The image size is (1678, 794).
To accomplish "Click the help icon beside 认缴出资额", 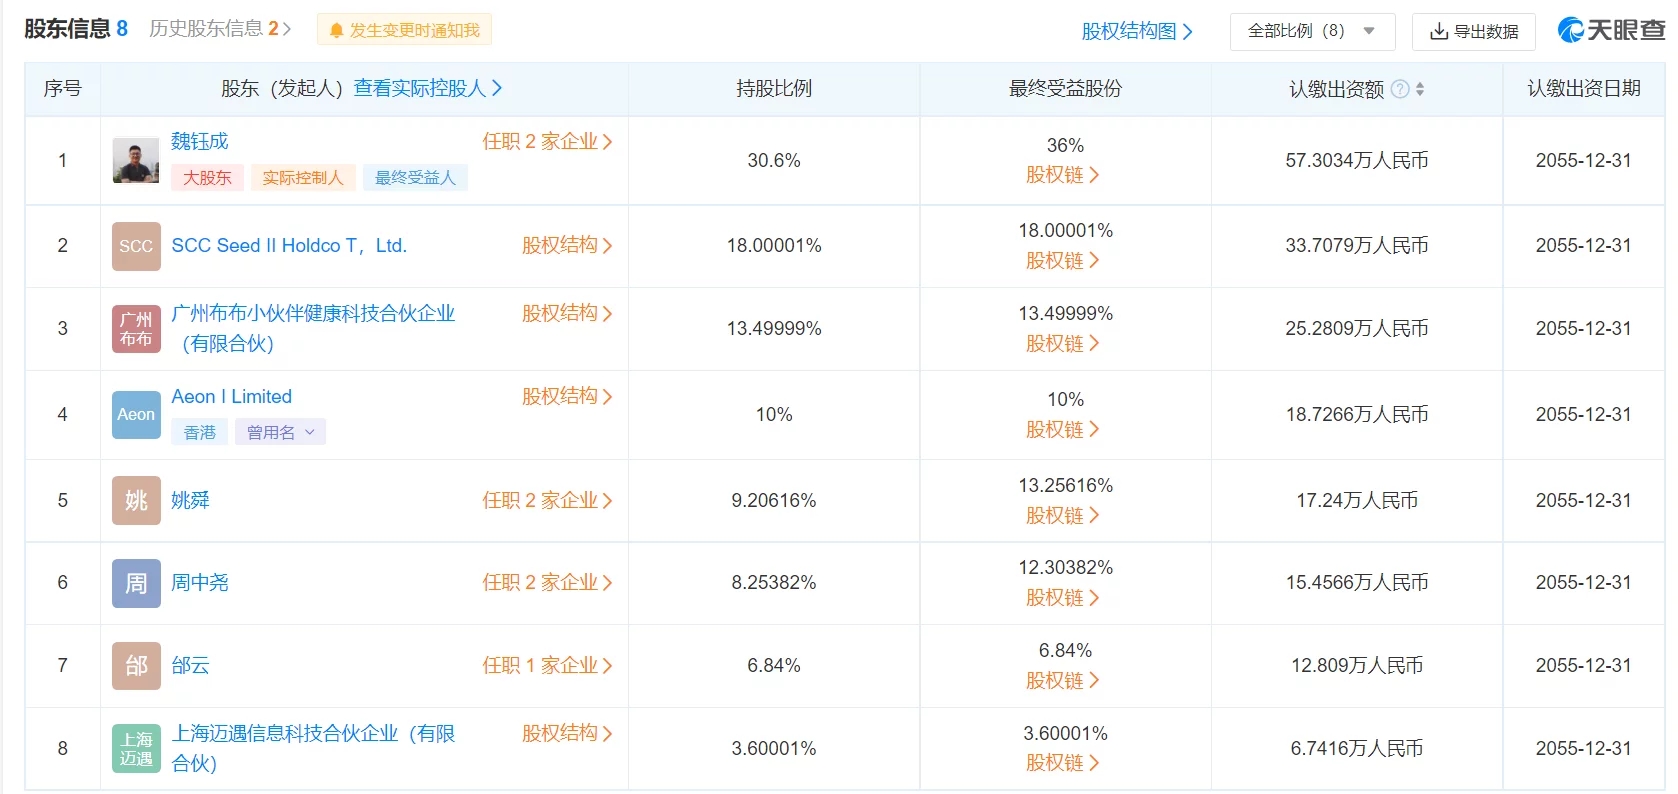I will pyautogui.click(x=1400, y=89).
